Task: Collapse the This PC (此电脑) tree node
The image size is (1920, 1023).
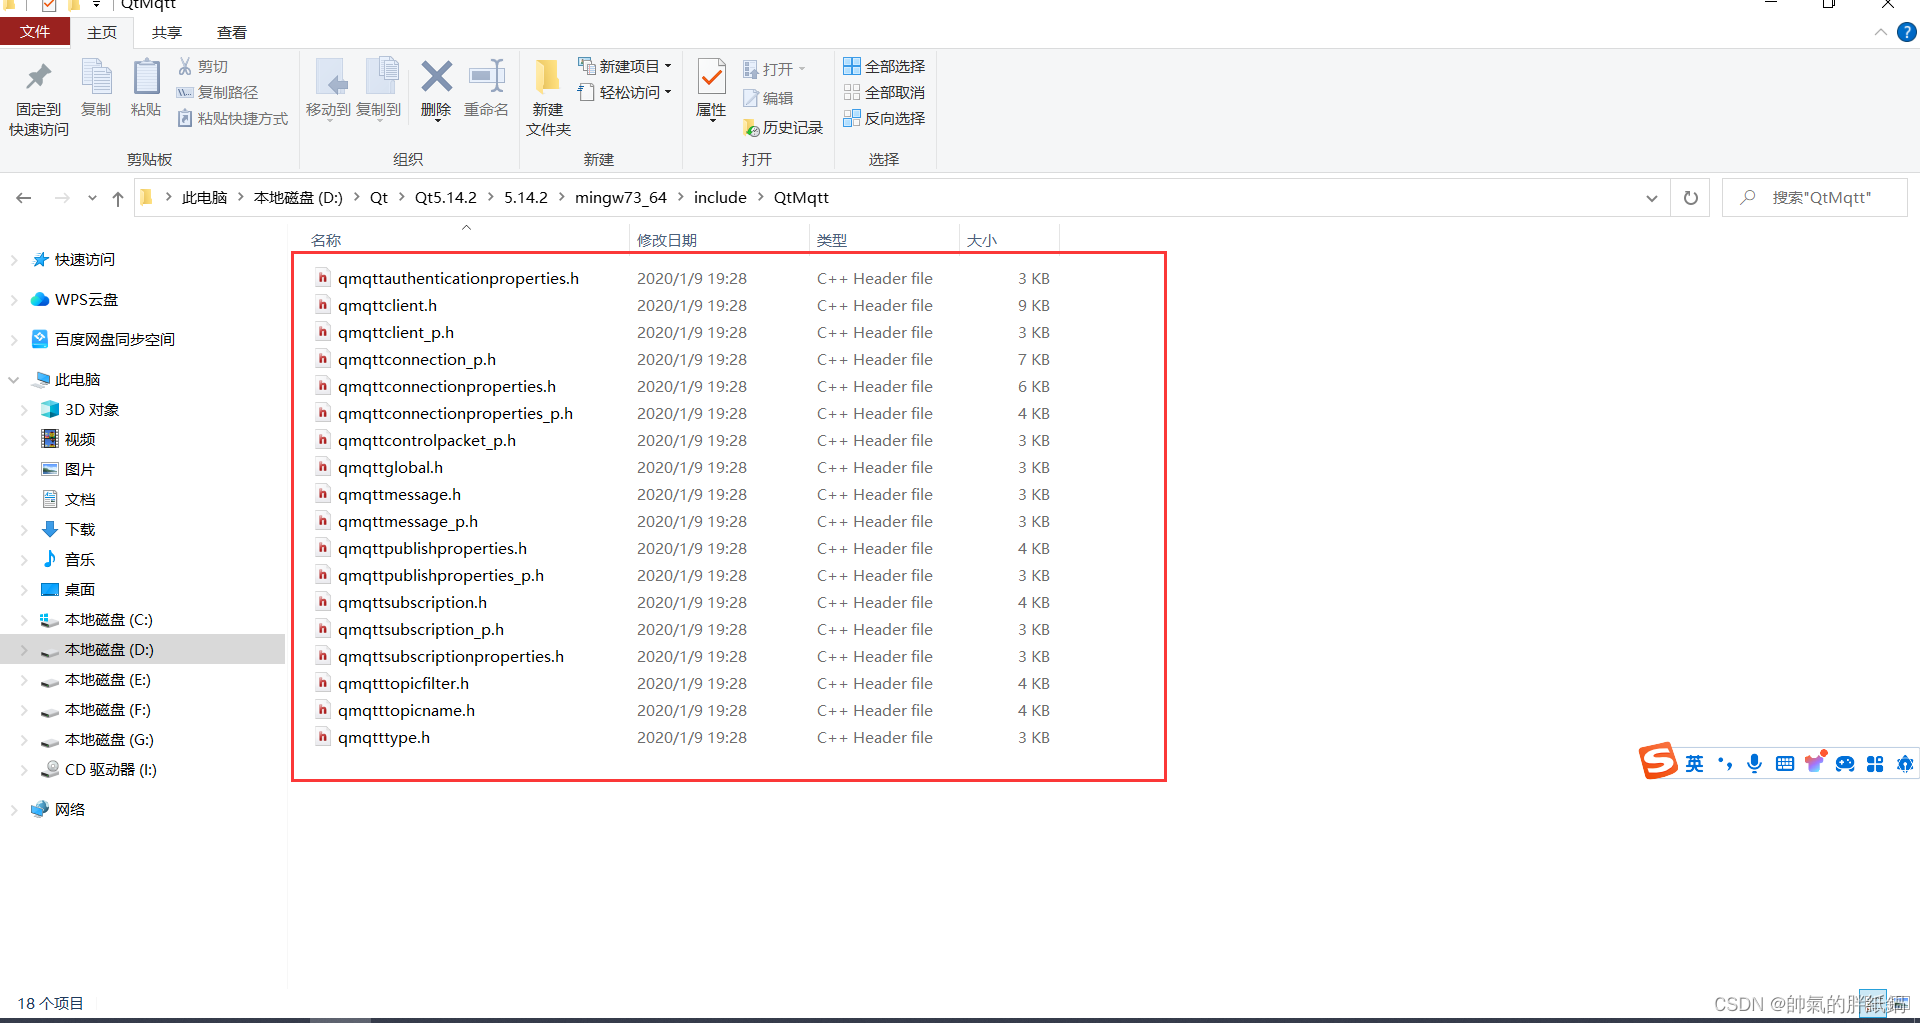Action: 14,380
